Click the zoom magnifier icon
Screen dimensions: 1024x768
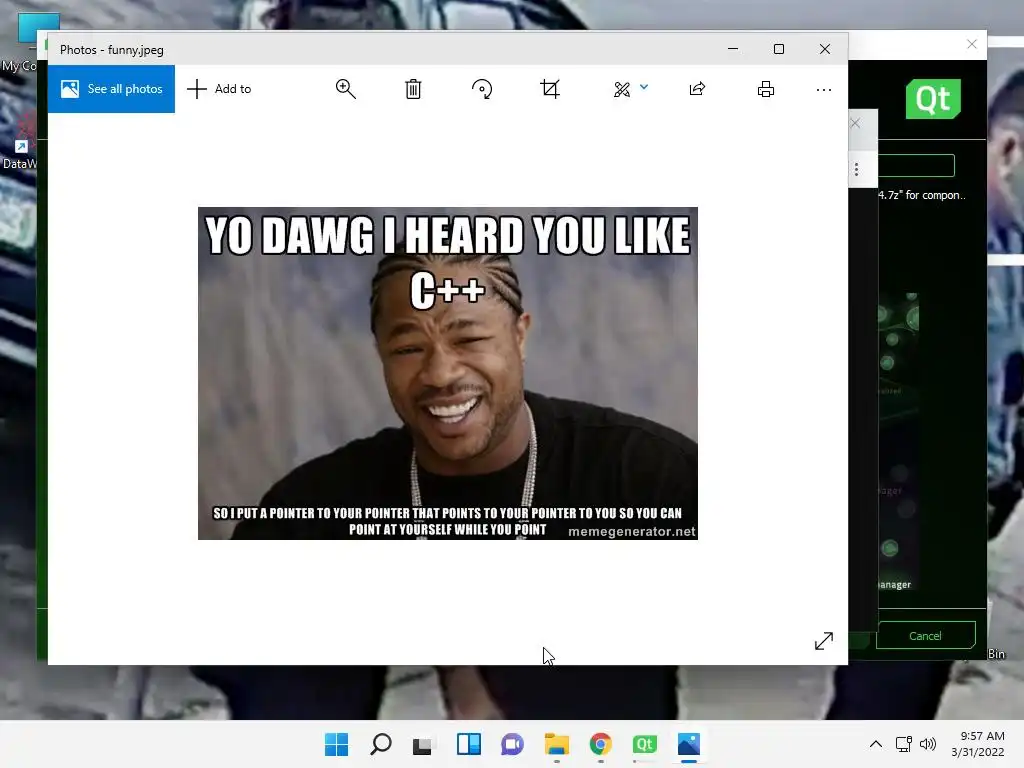coord(345,89)
